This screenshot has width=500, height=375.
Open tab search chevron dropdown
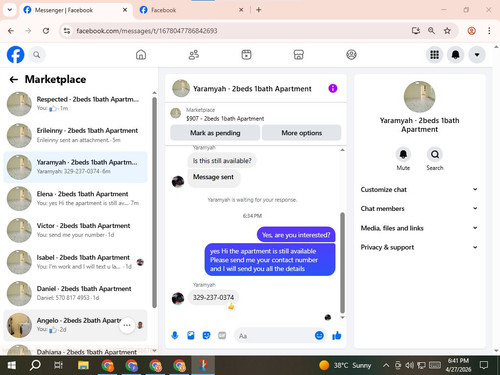10,10
